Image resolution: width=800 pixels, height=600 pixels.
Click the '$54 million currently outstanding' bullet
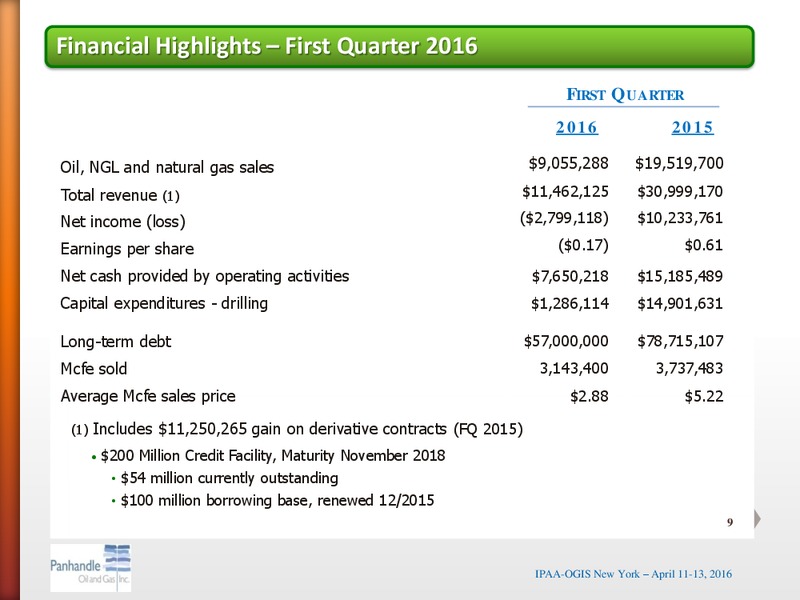[x=225, y=478]
